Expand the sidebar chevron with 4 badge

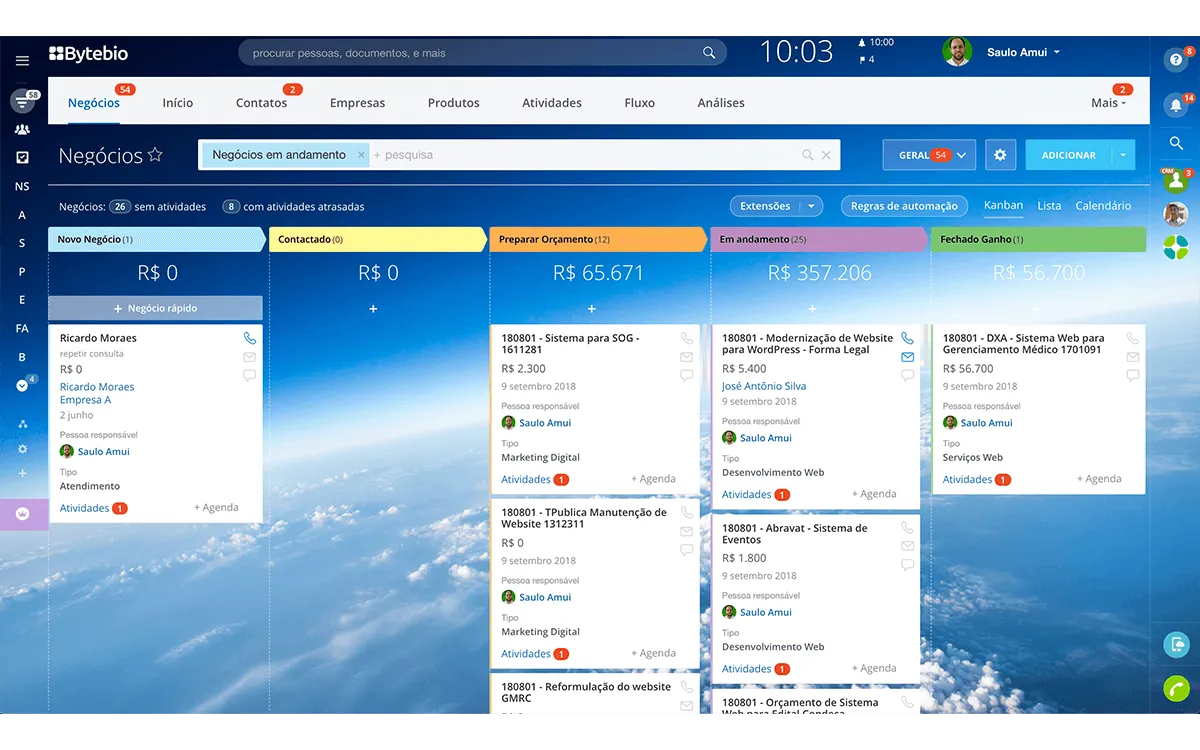click(x=22, y=385)
